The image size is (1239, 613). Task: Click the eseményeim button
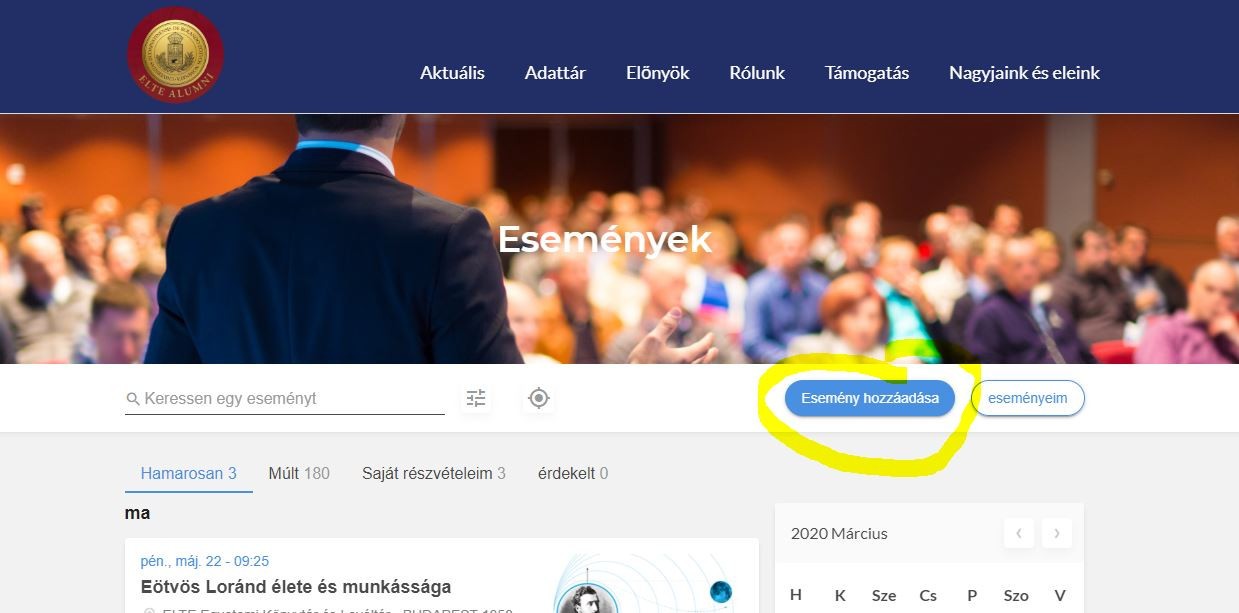[x=1028, y=398]
